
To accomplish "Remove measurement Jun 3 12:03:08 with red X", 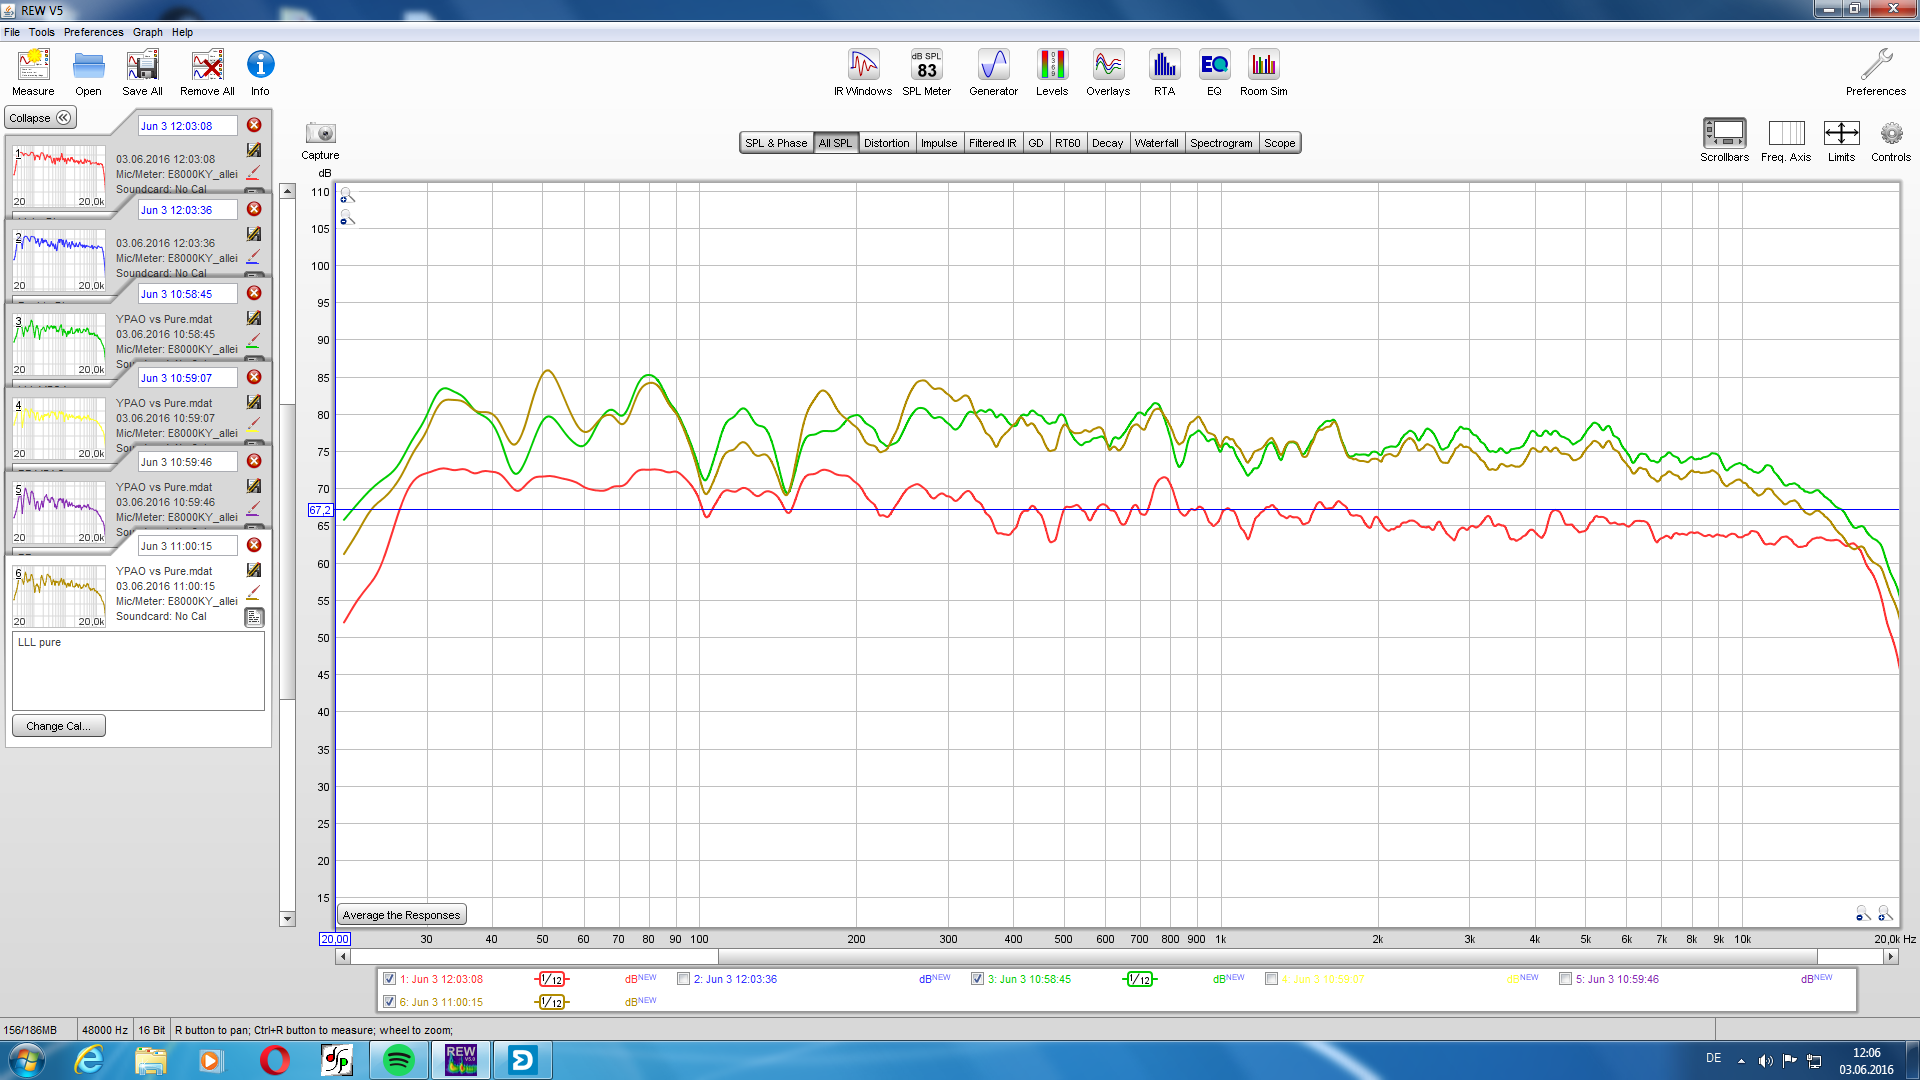I will [x=254, y=125].
